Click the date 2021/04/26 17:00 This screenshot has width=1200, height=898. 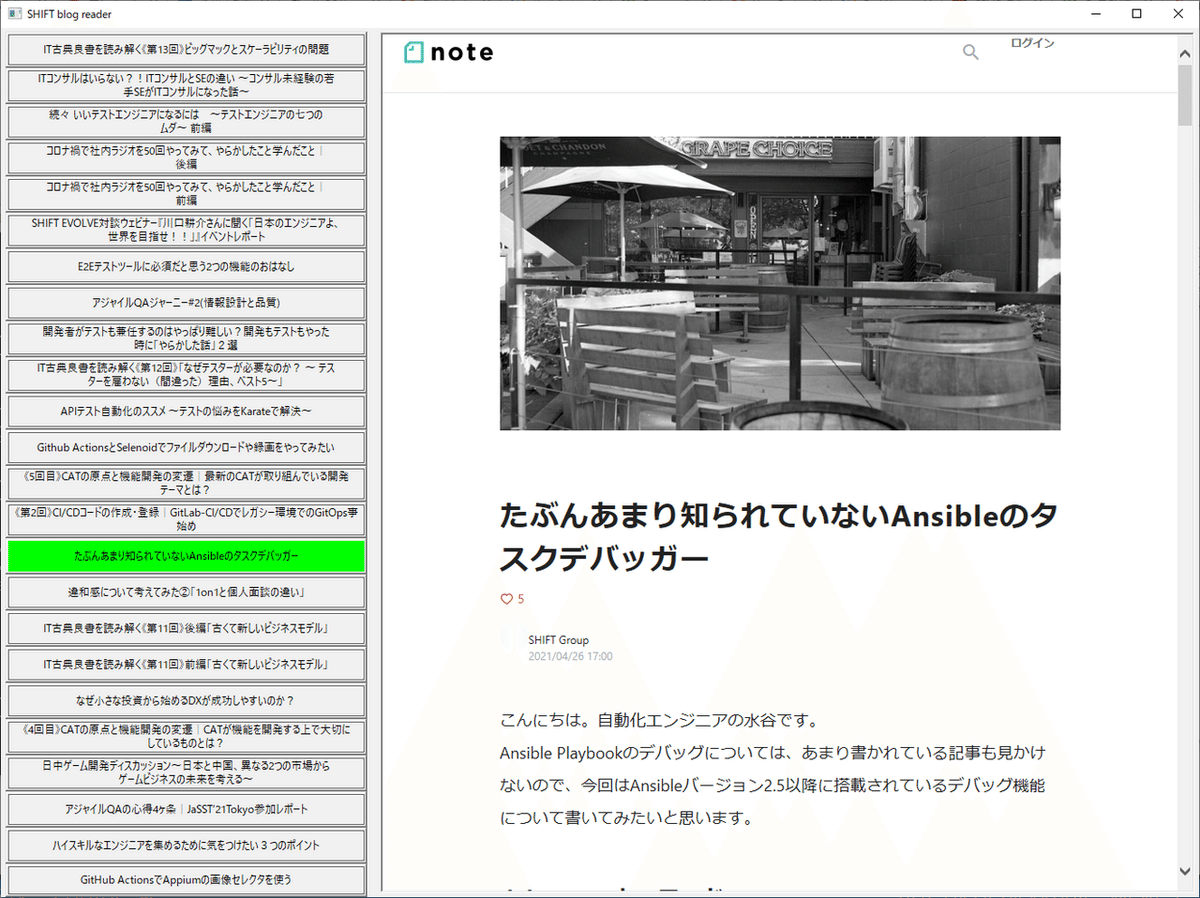570,657
